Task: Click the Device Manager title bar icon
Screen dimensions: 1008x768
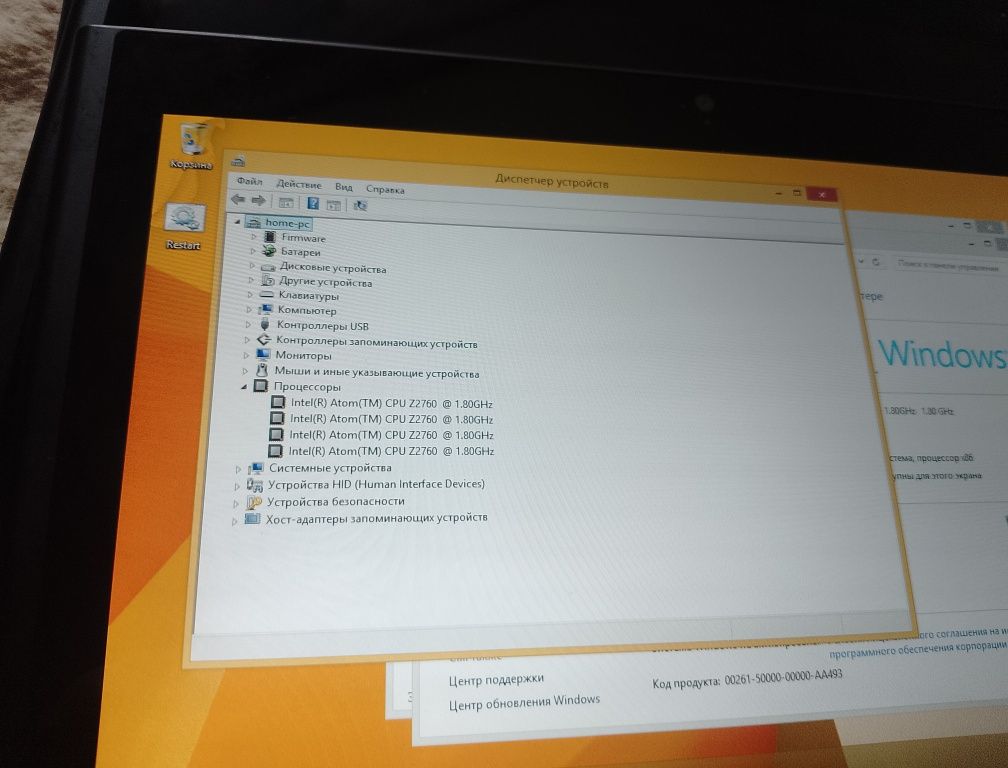Action: click(238, 161)
